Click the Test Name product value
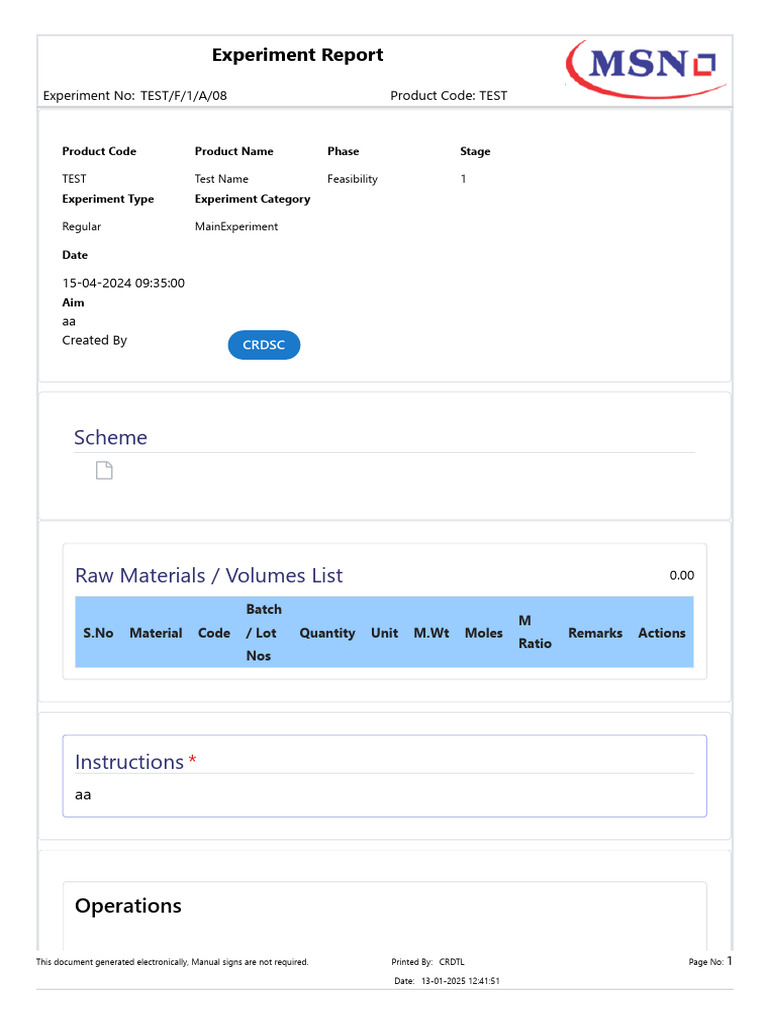The height and width of the screenshot is (1024, 768). (221, 179)
